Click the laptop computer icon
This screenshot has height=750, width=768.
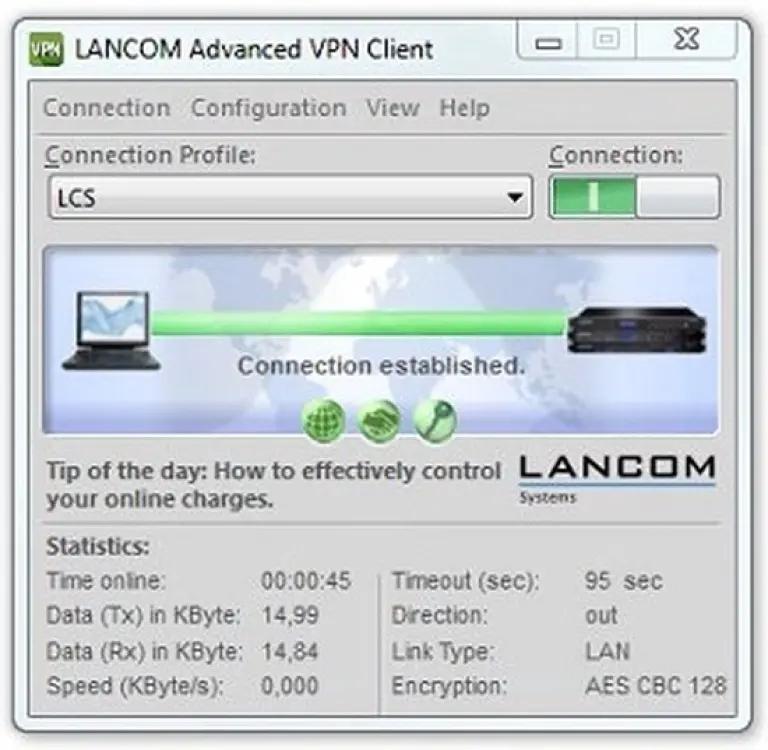click(x=112, y=331)
